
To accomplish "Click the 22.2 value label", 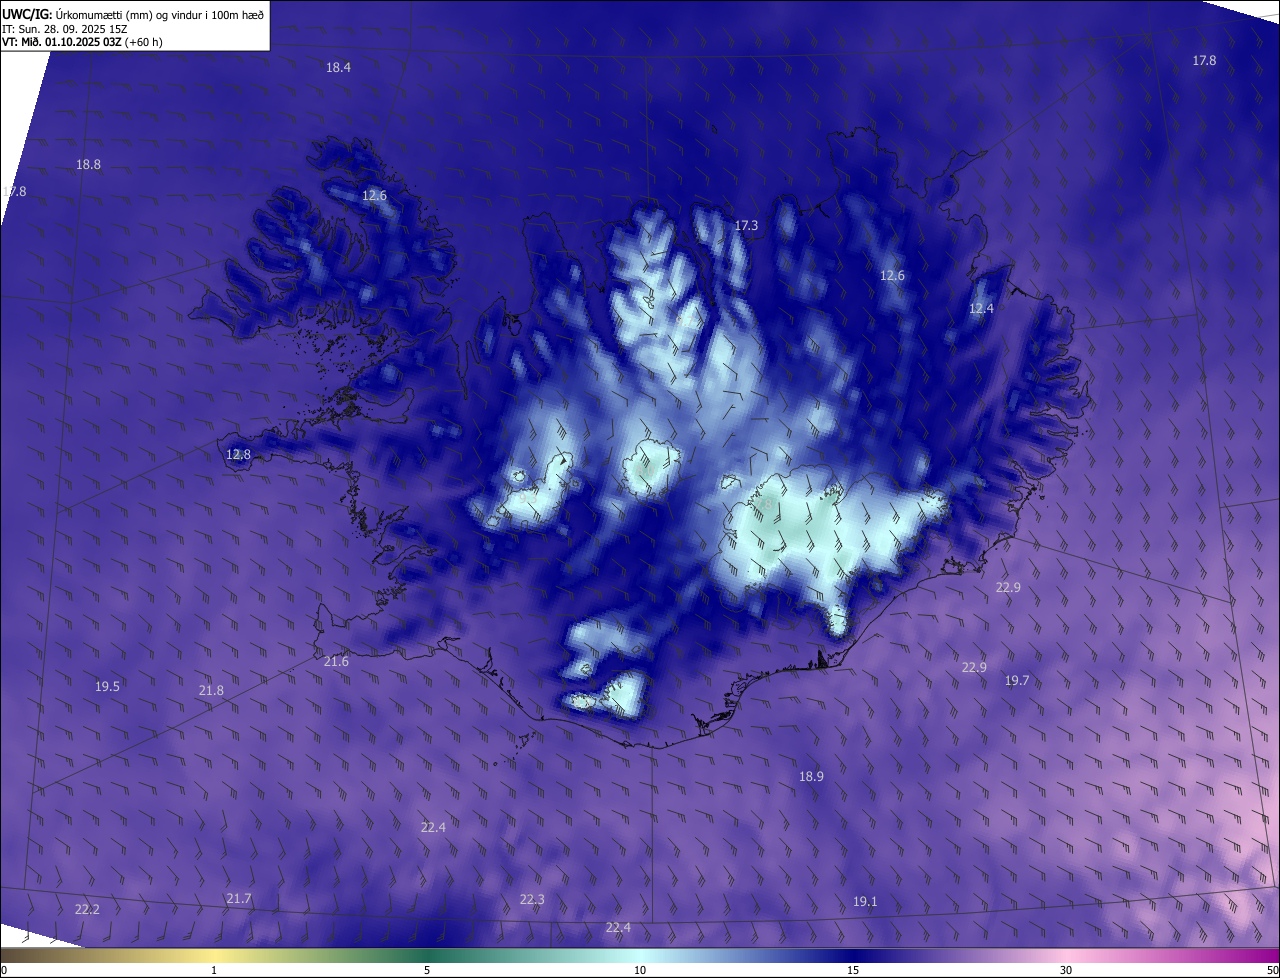I will click(87, 909).
